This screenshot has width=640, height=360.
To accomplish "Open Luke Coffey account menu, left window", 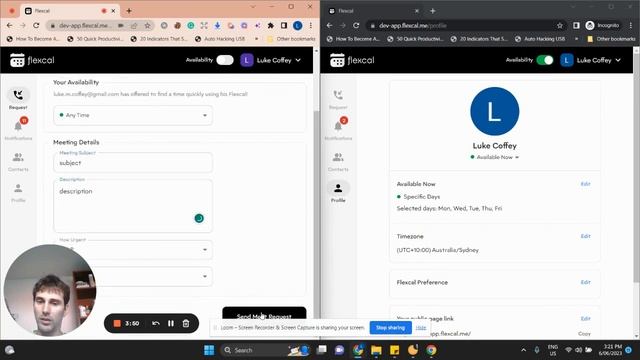I will tap(271, 60).
